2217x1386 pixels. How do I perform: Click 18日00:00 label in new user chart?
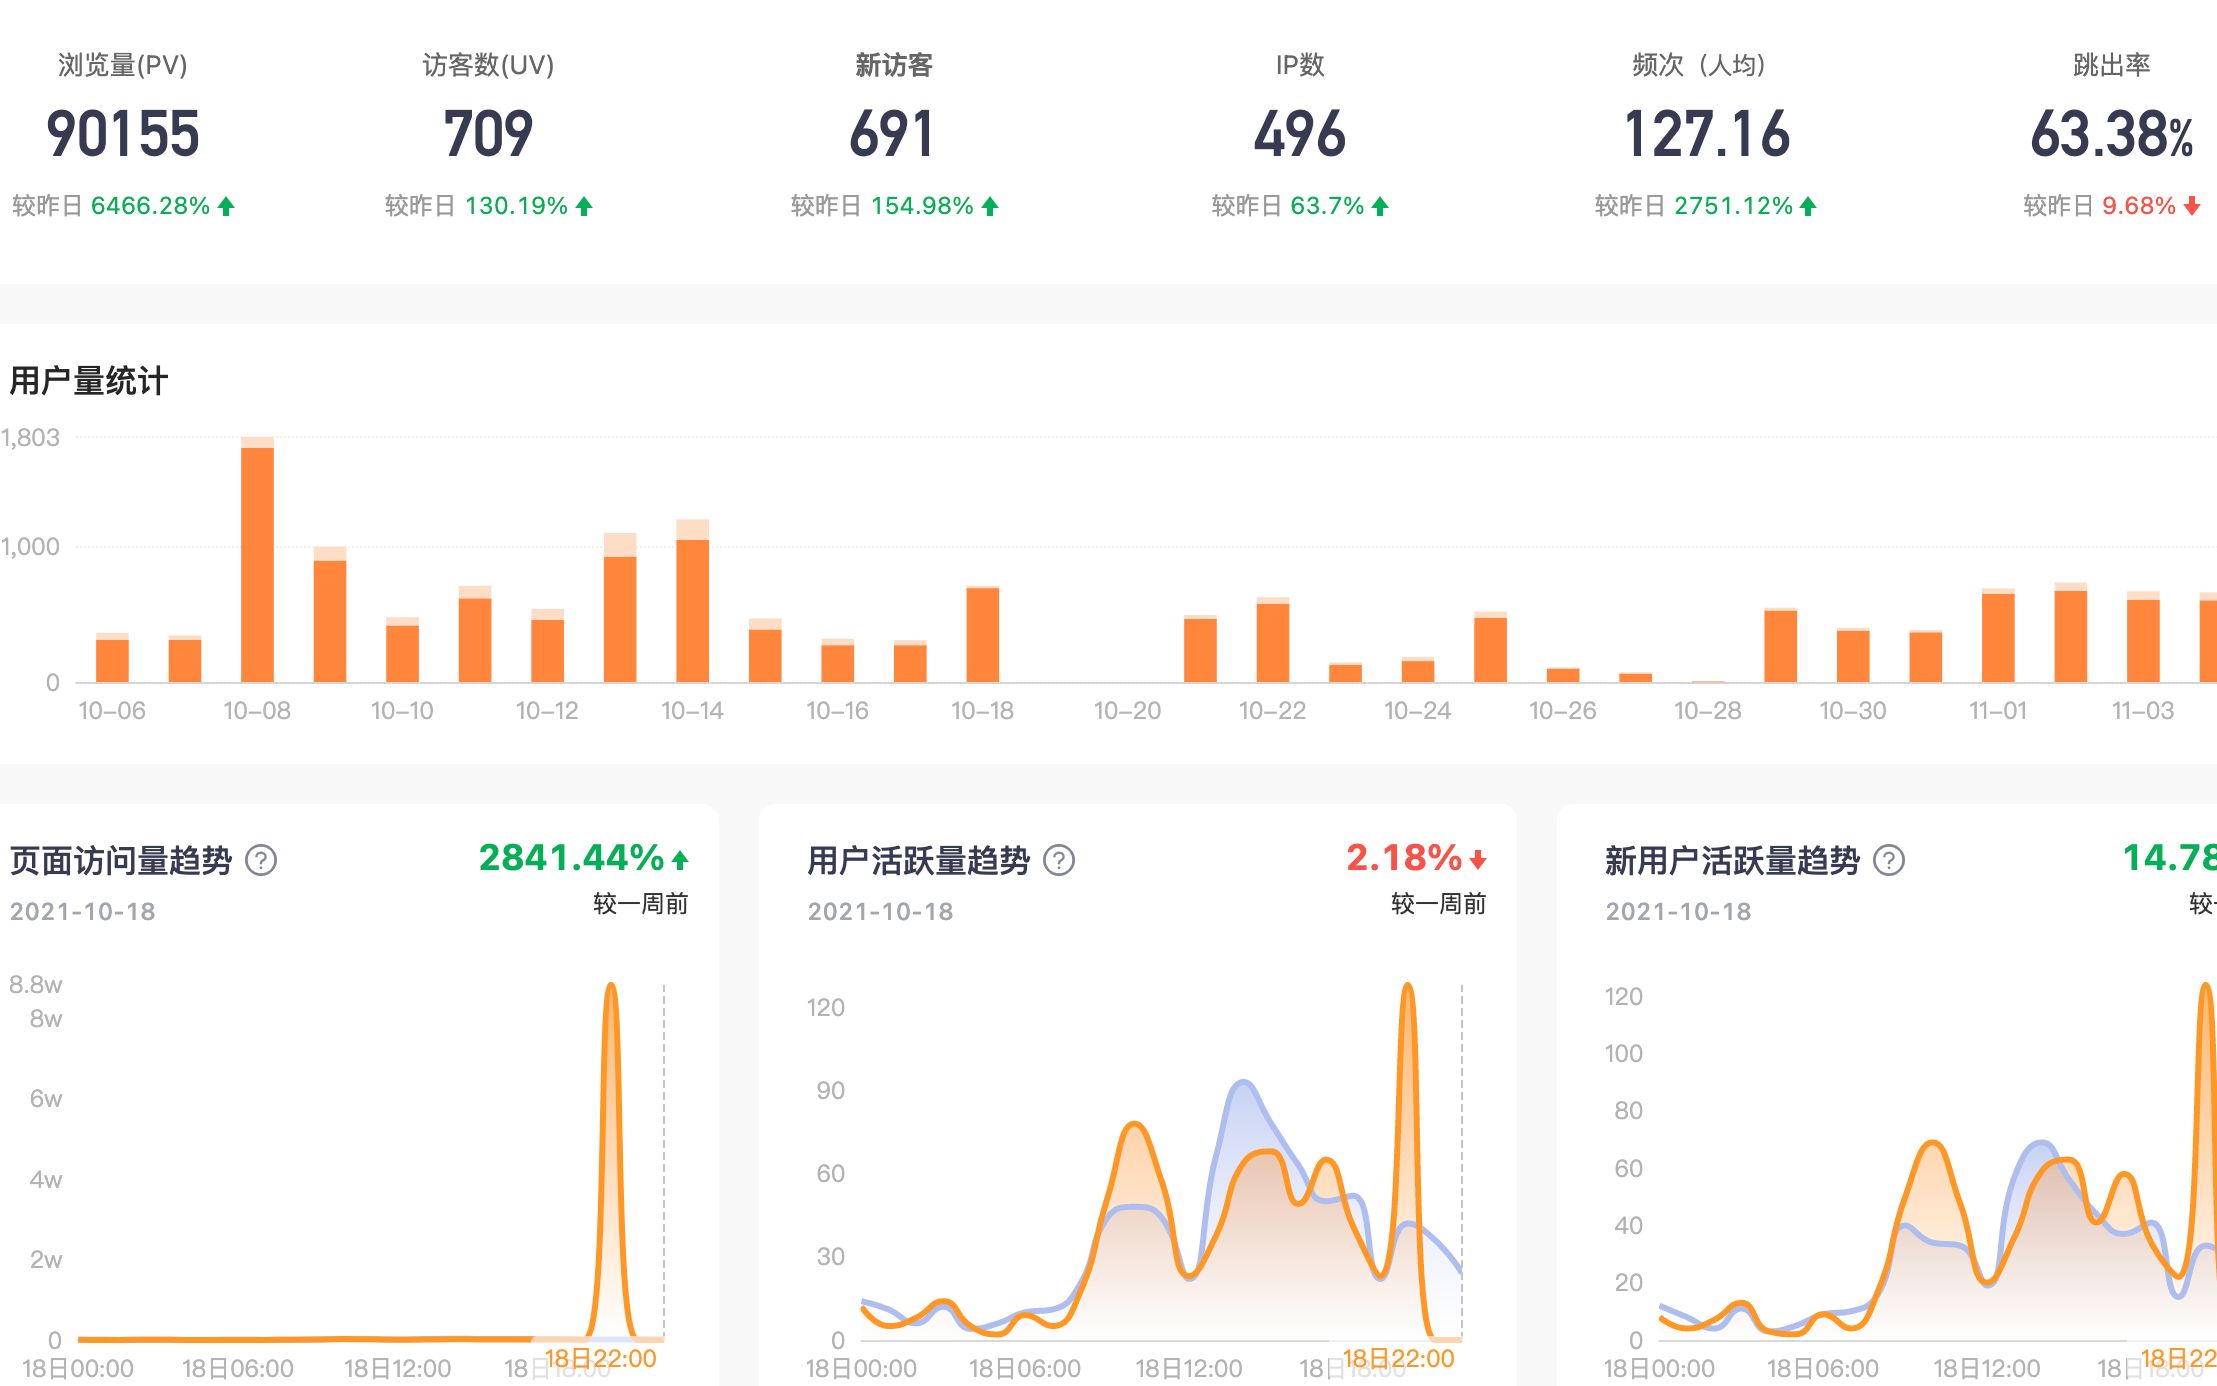pyautogui.click(x=1659, y=1368)
